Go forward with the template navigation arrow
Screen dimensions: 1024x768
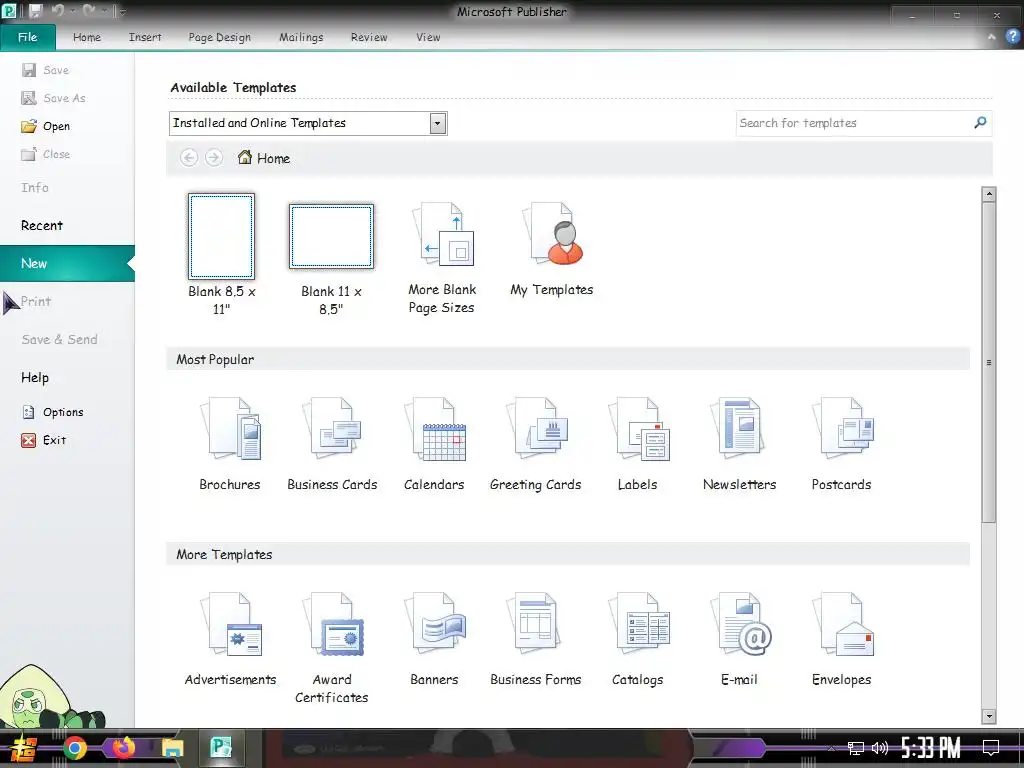(214, 157)
